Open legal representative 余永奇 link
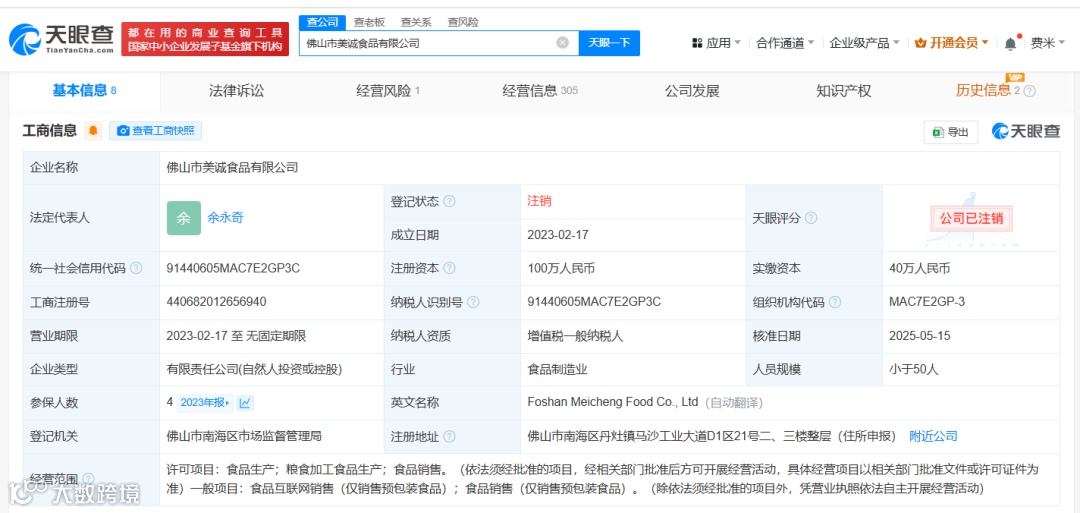 click(225, 218)
